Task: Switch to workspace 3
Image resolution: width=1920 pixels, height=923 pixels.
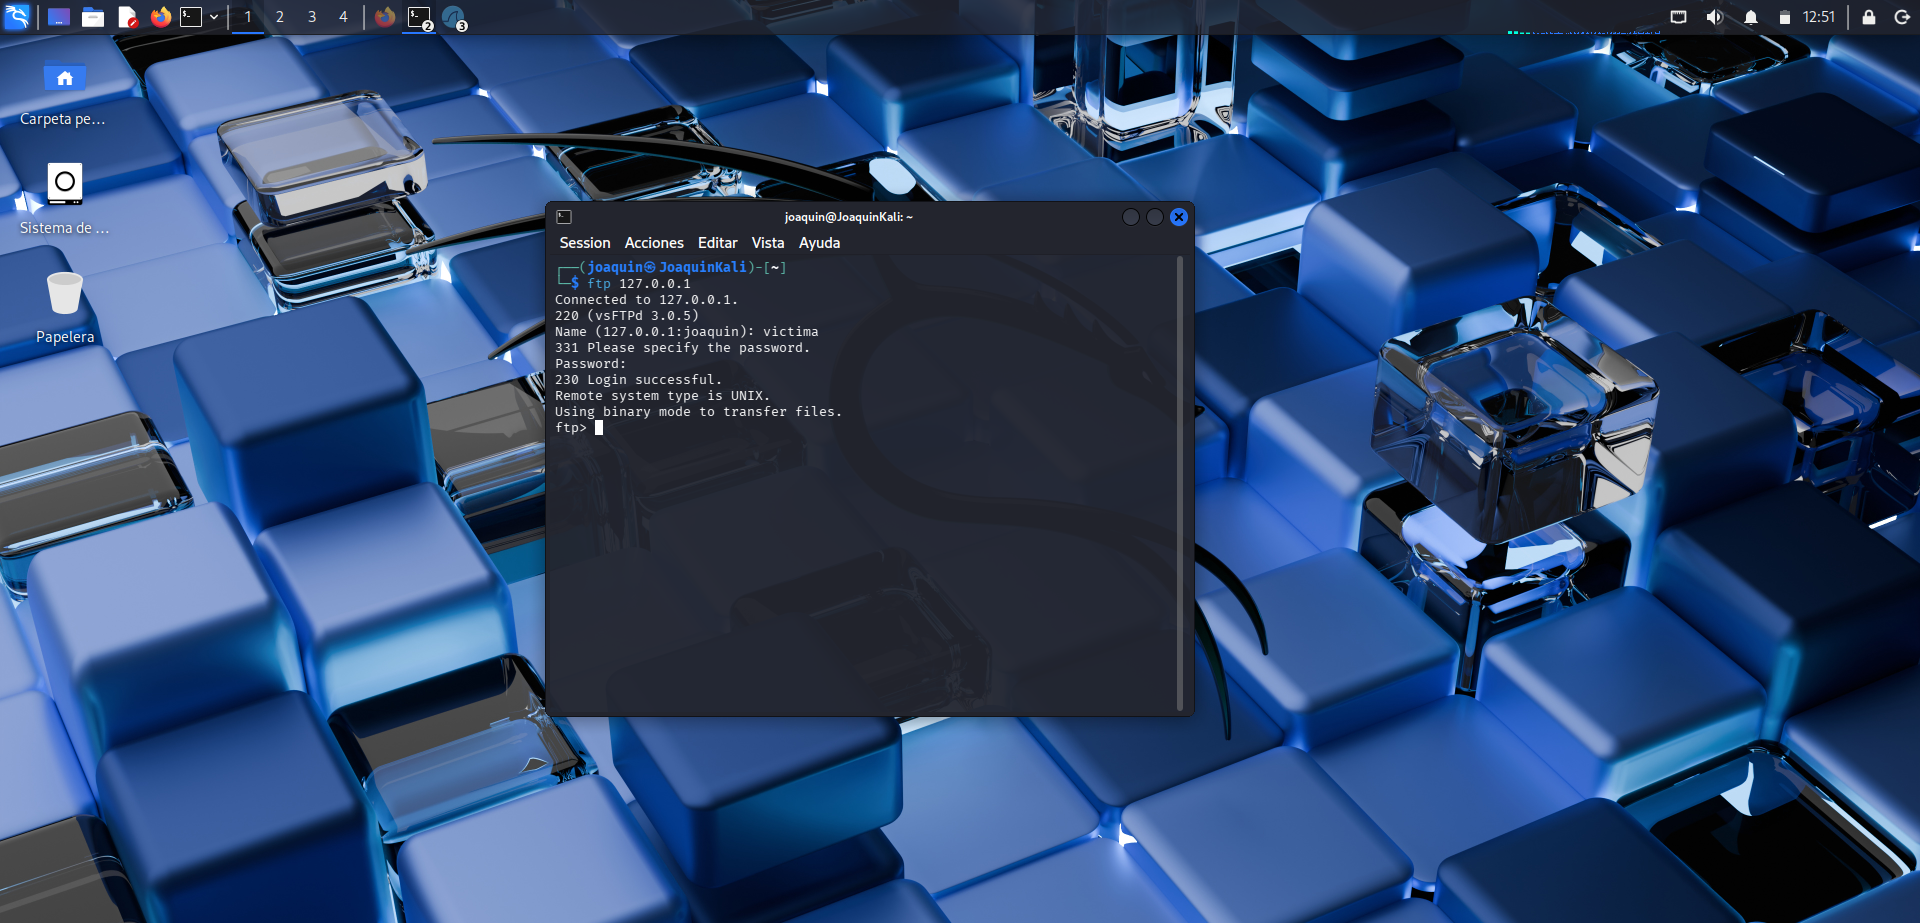Action: [x=312, y=17]
